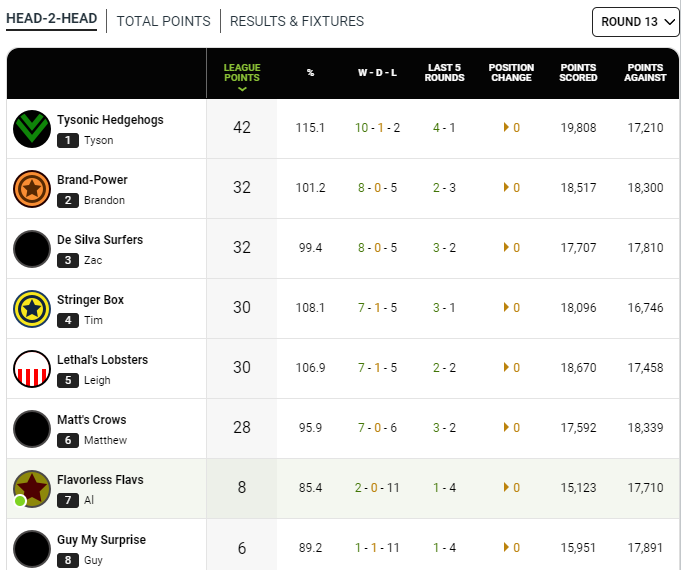Open the Matt's Crows black logo
The width and height of the screenshot is (681, 570).
coord(32,429)
